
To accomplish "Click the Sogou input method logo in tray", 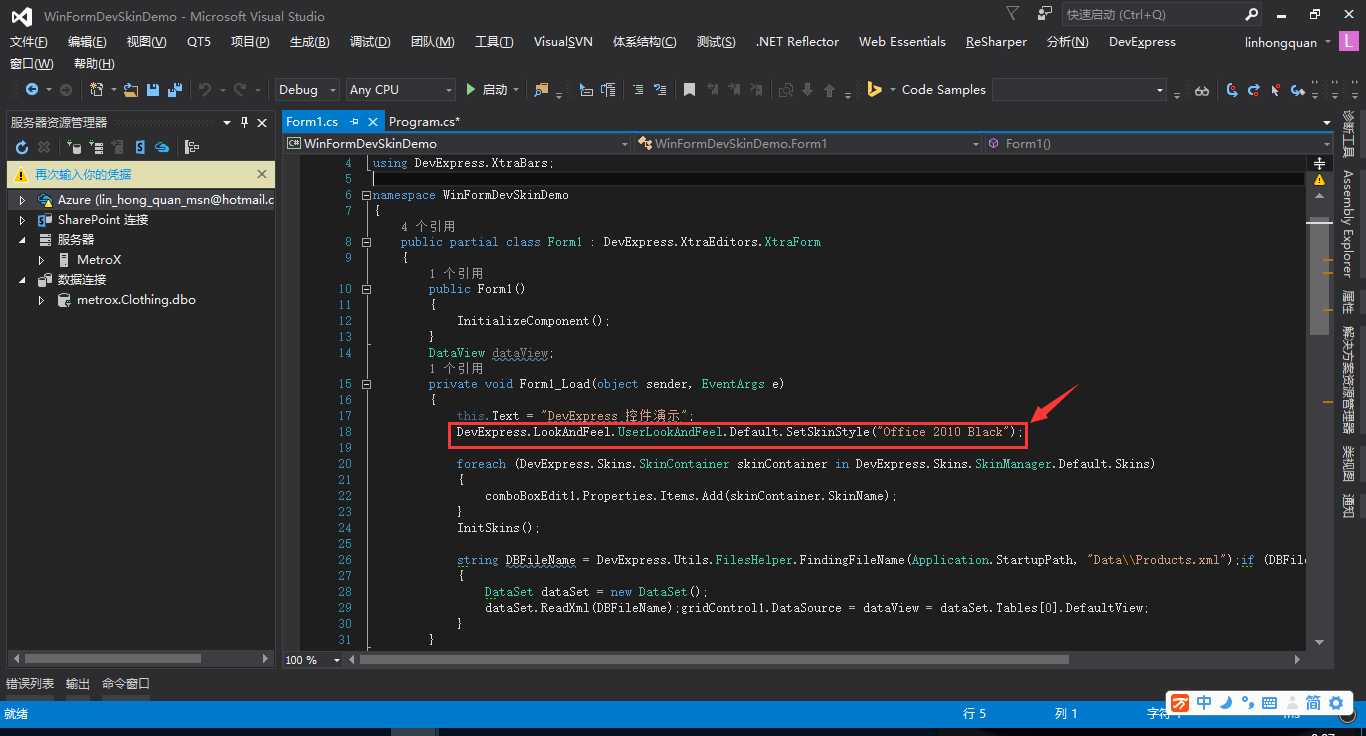I will (1180, 703).
